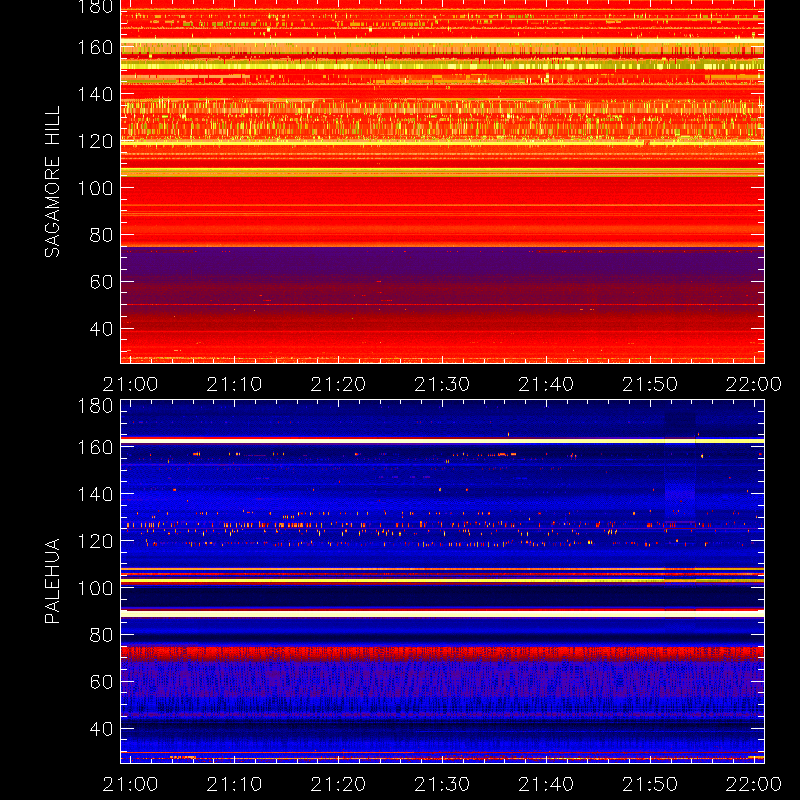
Task: Select the 120 tick label on Sagamore Hill axis
Action: point(95,141)
